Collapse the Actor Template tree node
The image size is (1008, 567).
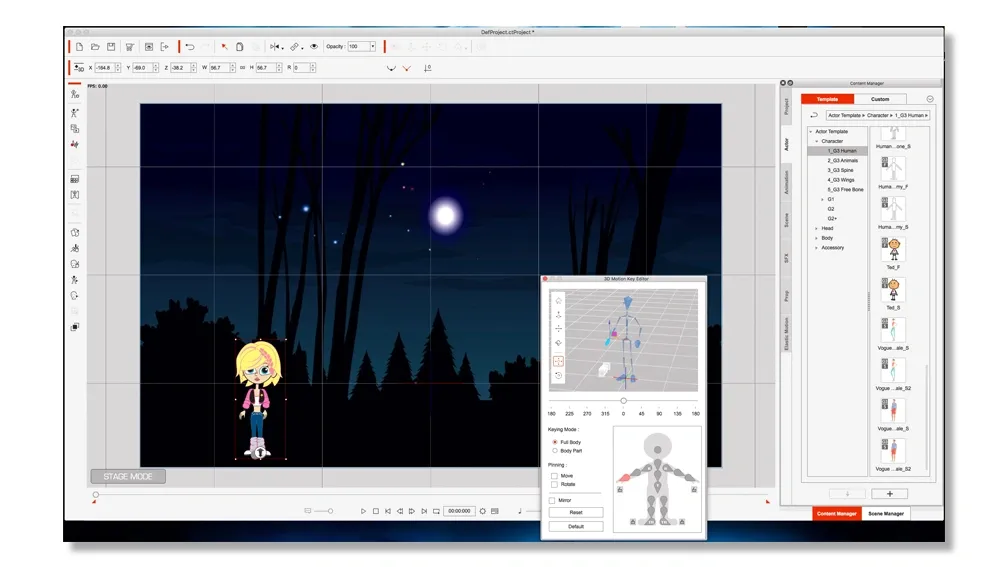click(x=811, y=131)
